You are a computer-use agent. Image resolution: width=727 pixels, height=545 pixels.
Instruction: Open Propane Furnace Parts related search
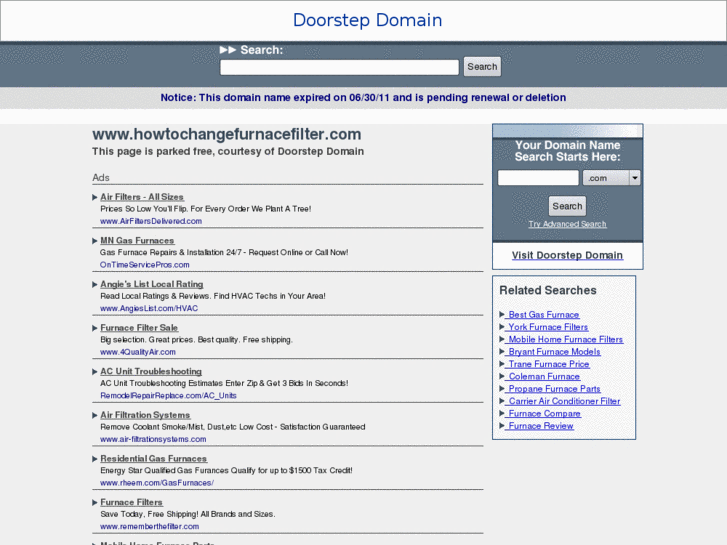coord(554,389)
